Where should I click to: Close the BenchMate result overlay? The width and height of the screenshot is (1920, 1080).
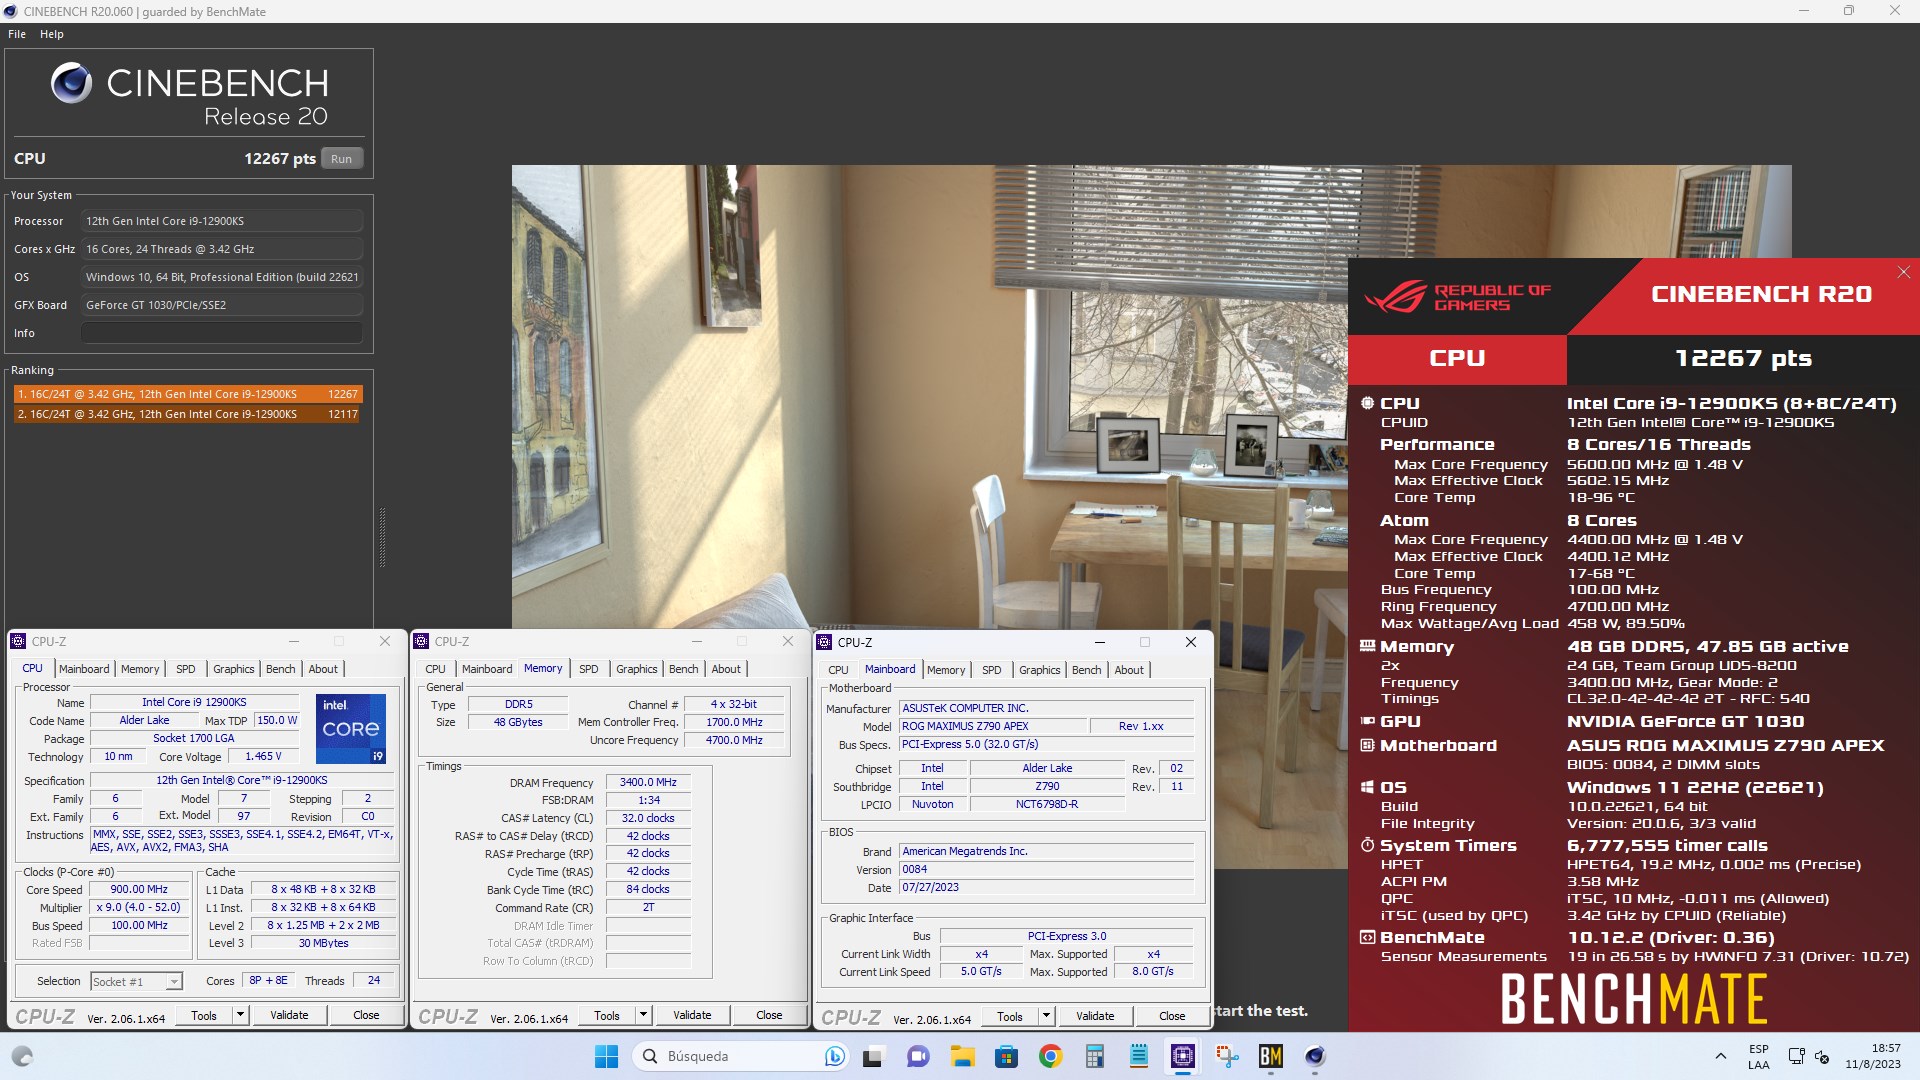[x=1903, y=272]
